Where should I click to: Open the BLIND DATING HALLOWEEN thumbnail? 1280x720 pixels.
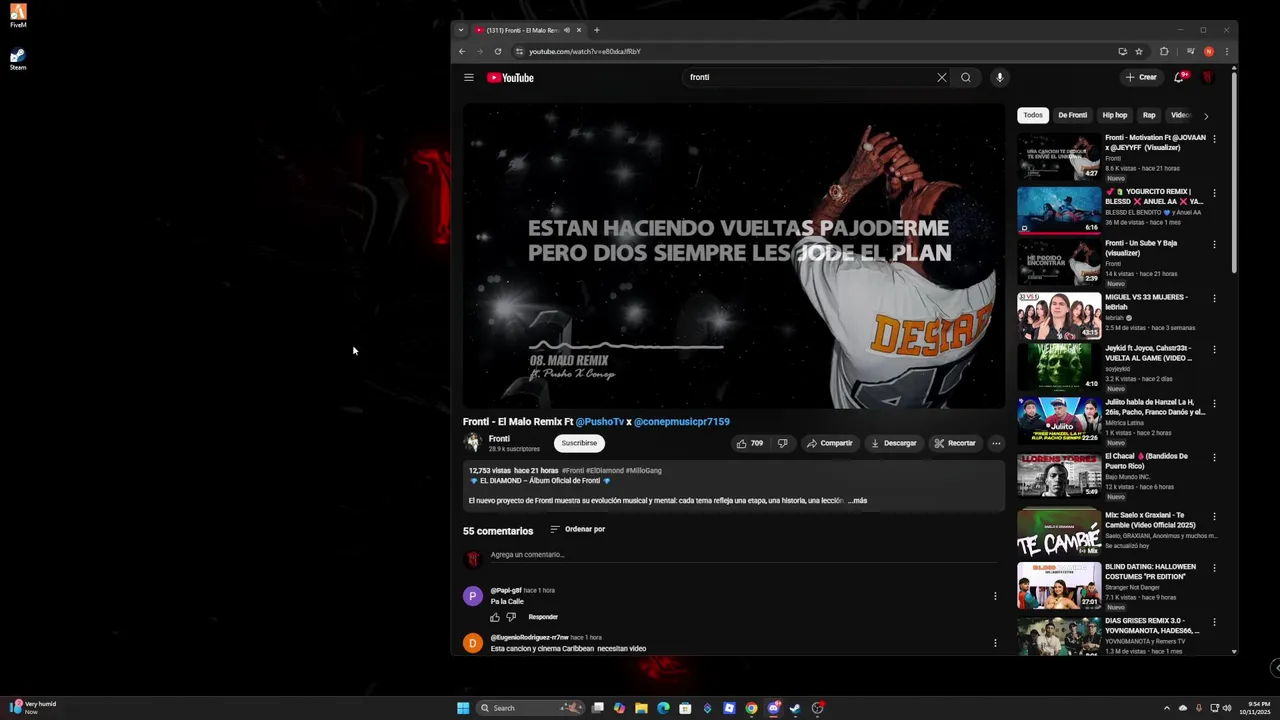tap(1059, 585)
